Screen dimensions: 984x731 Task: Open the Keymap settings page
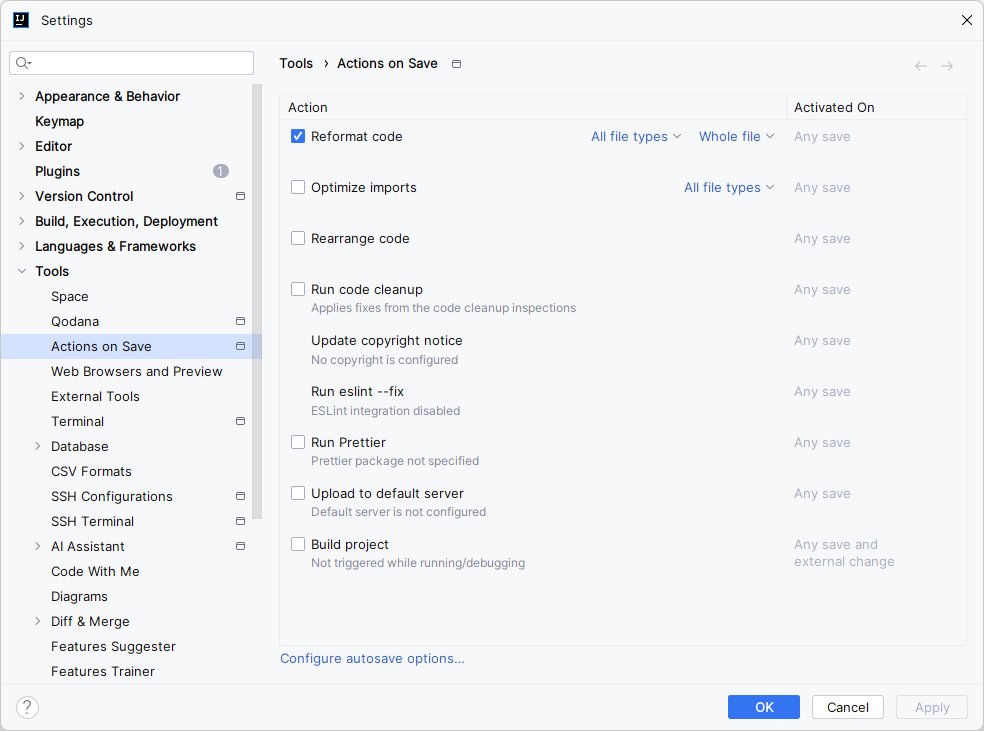[59, 121]
